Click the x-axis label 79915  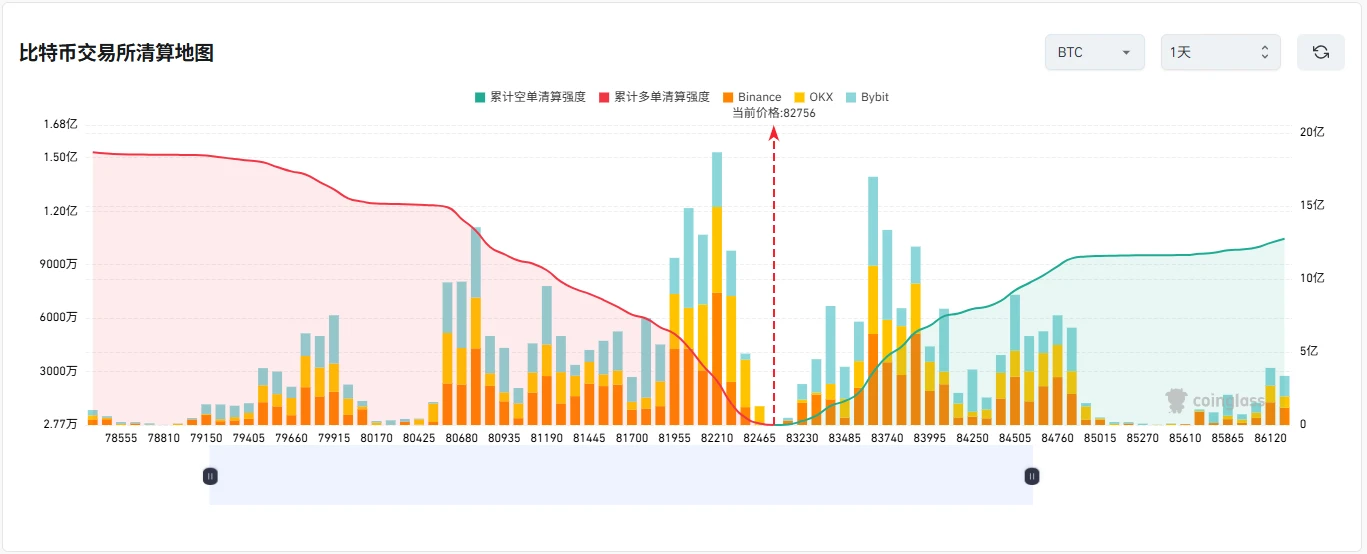[x=334, y=438]
